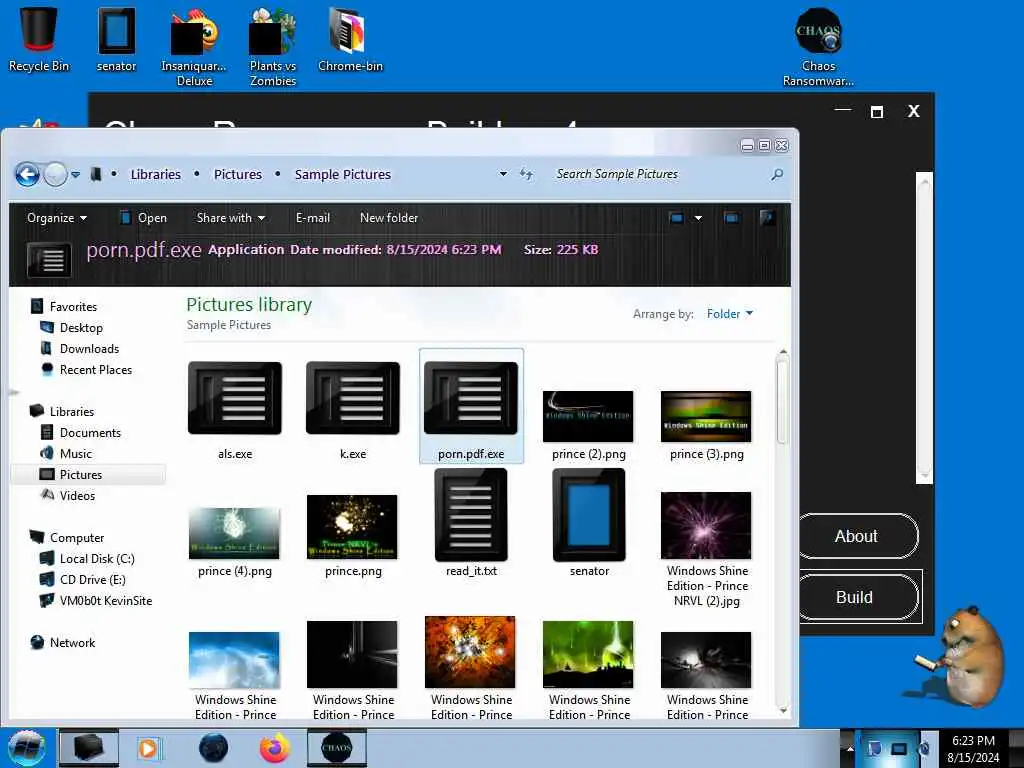The image size is (1024, 768).
Task: Click the search magnifier icon
Action: click(x=777, y=174)
